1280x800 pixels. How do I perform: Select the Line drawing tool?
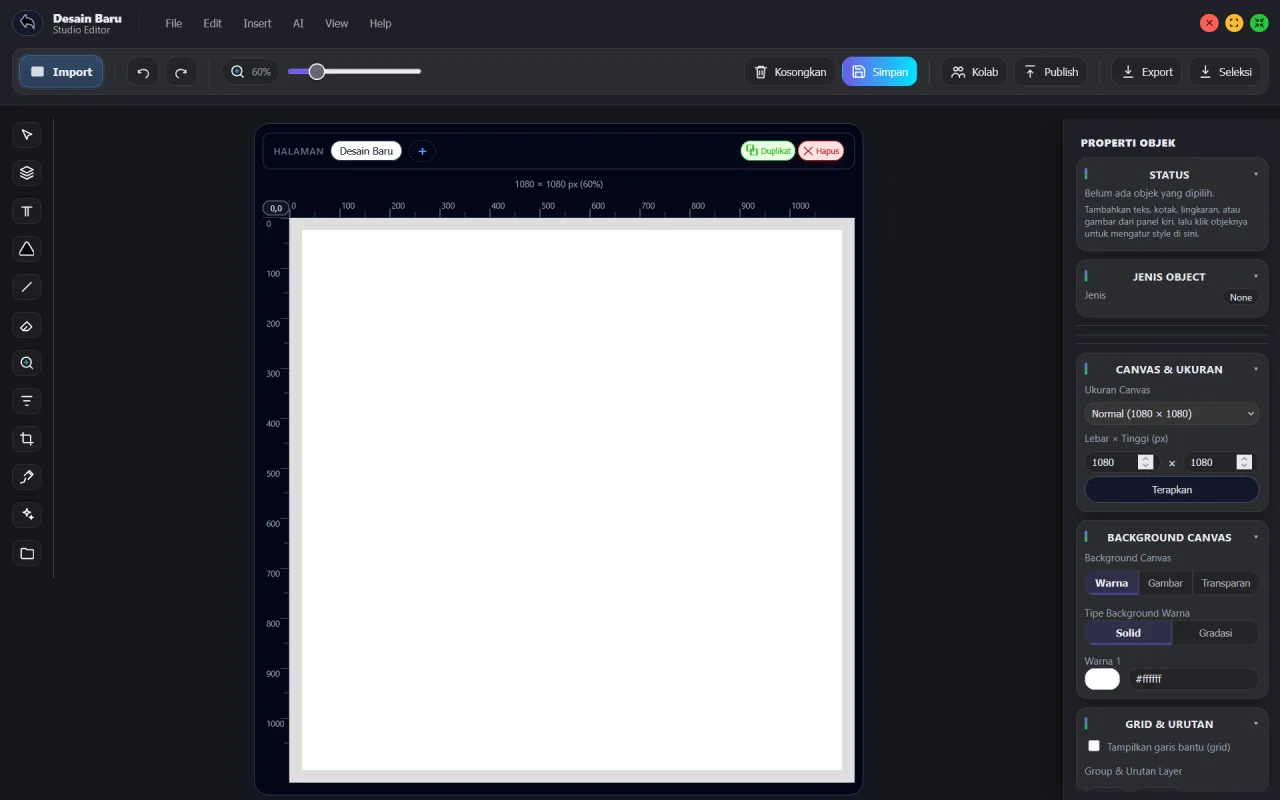click(27, 287)
